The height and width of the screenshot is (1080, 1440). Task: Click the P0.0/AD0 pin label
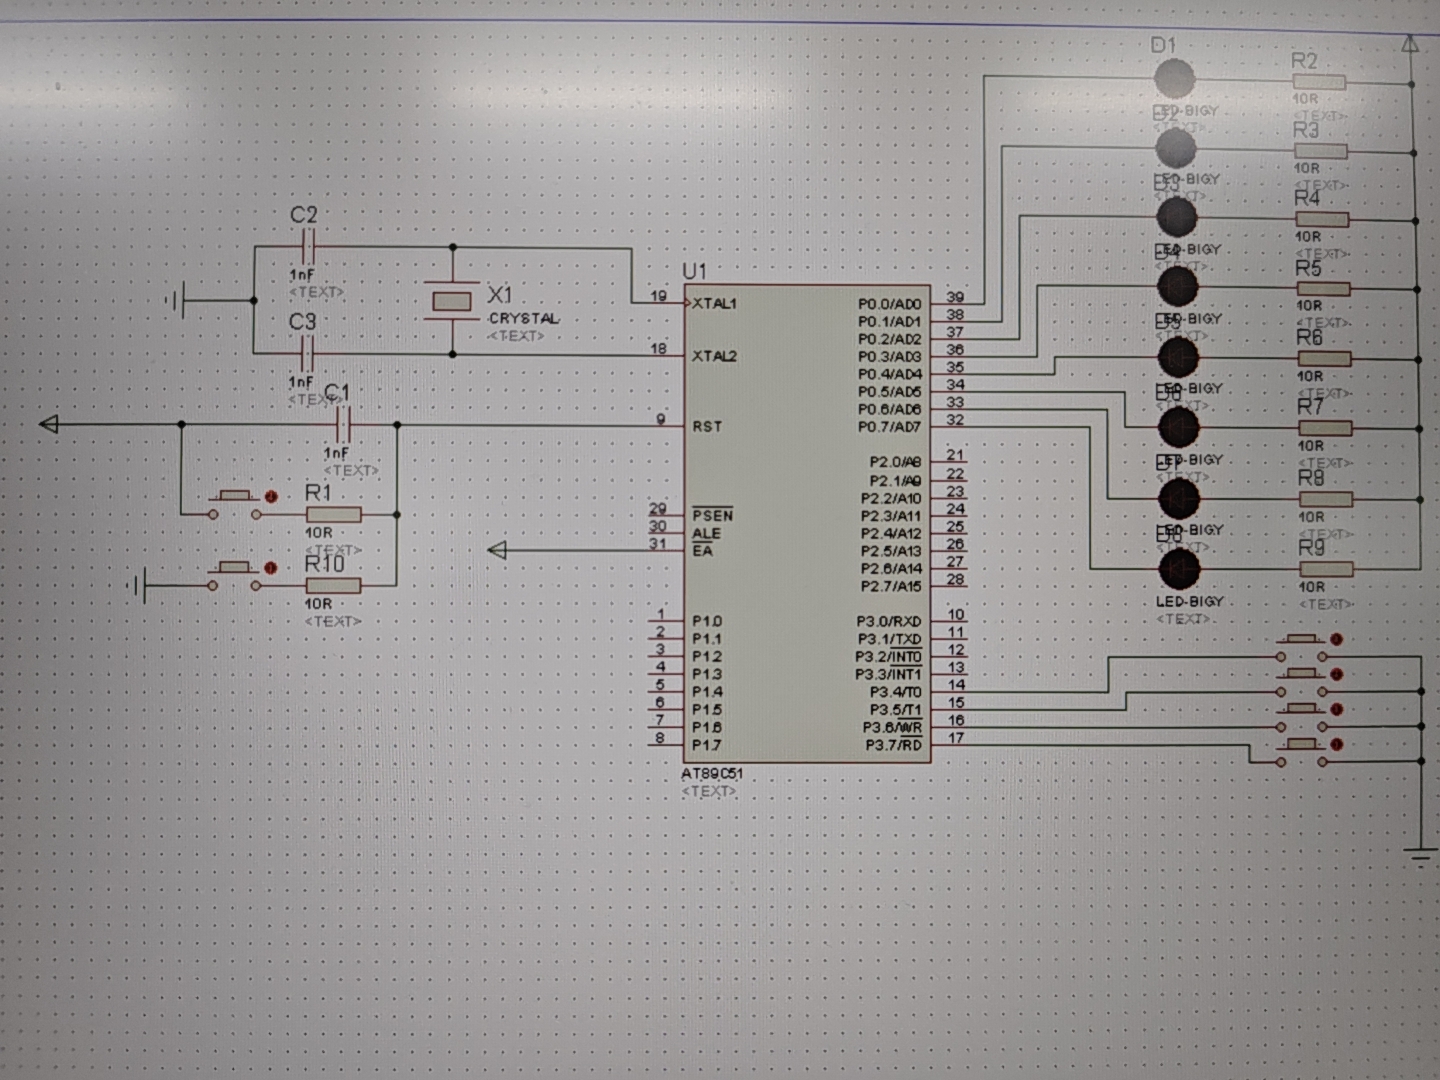point(889,304)
